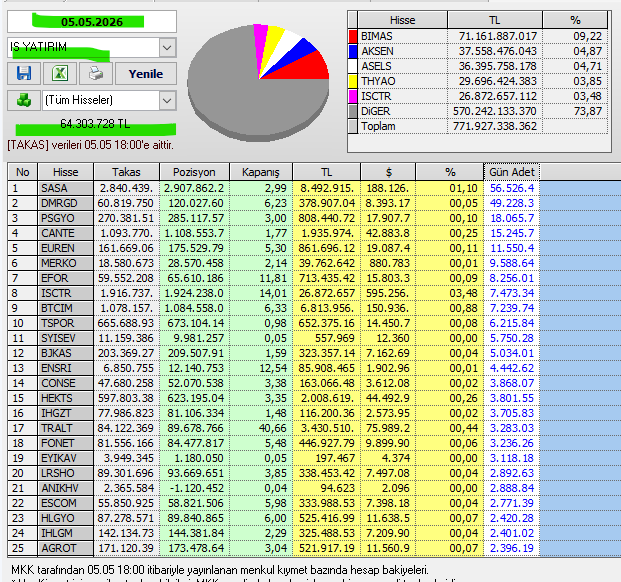621x582 pixels.
Task: Select the BTCIM stock cell
Action: pyautogui.click(x=66, y=308)
